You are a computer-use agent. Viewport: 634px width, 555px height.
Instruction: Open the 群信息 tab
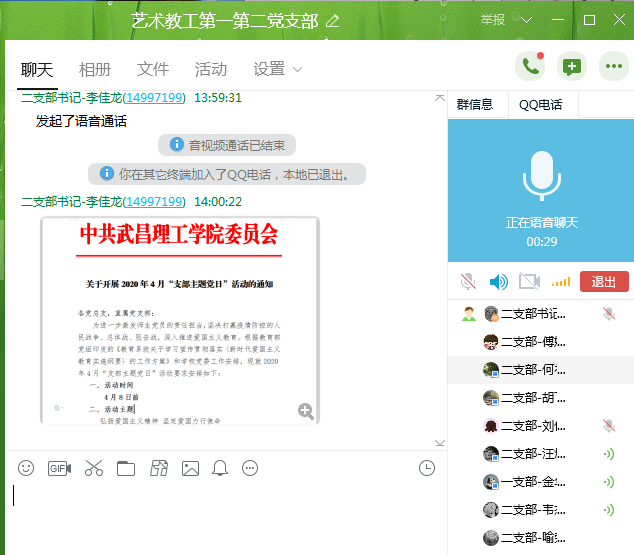475,105
